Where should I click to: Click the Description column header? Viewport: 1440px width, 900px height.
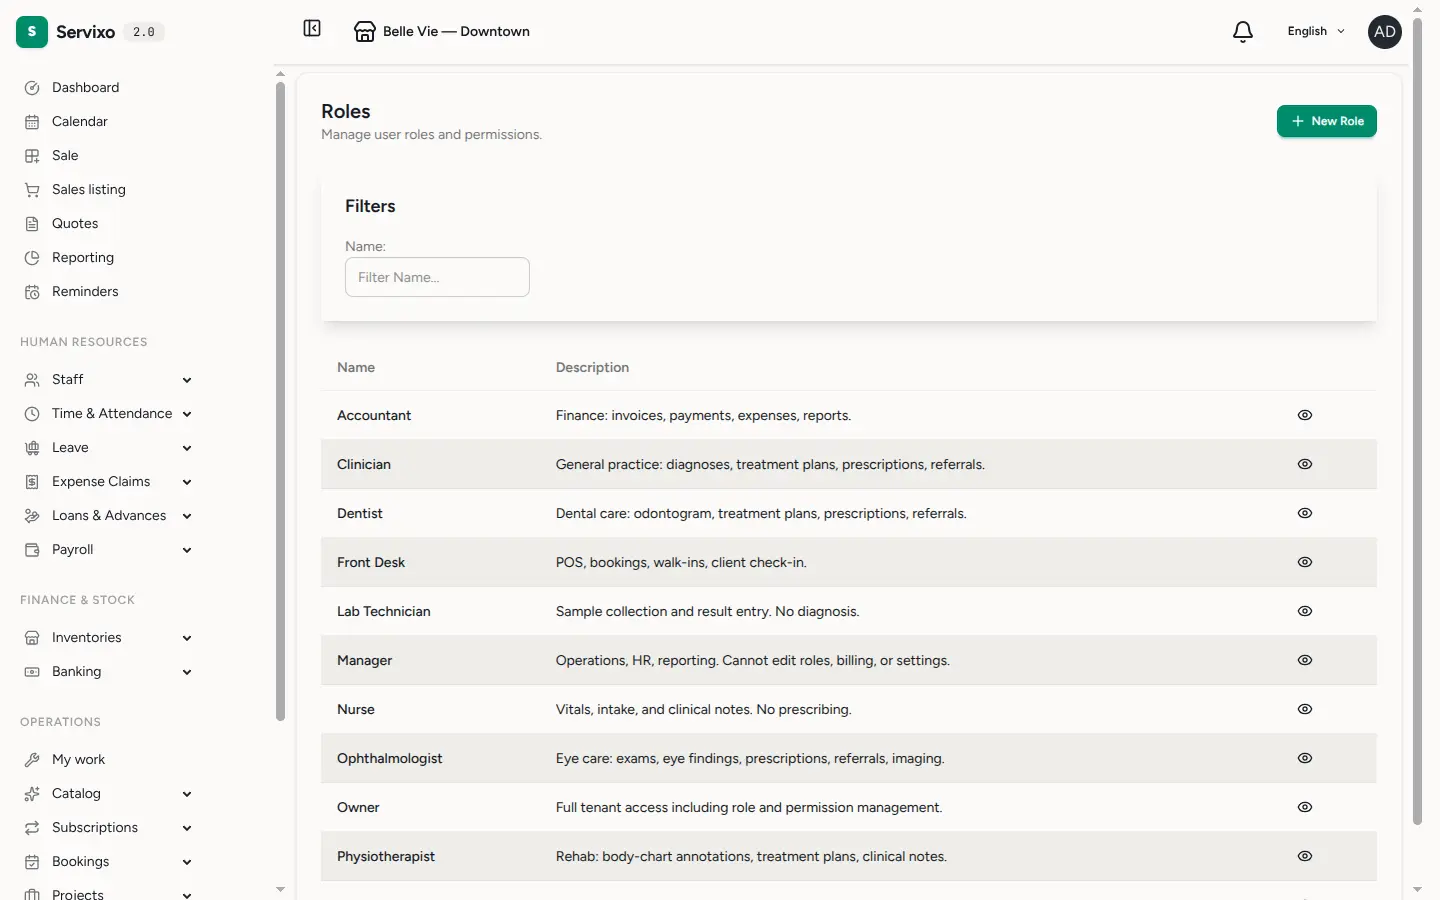pyautogui.click(x=592, y=368)
